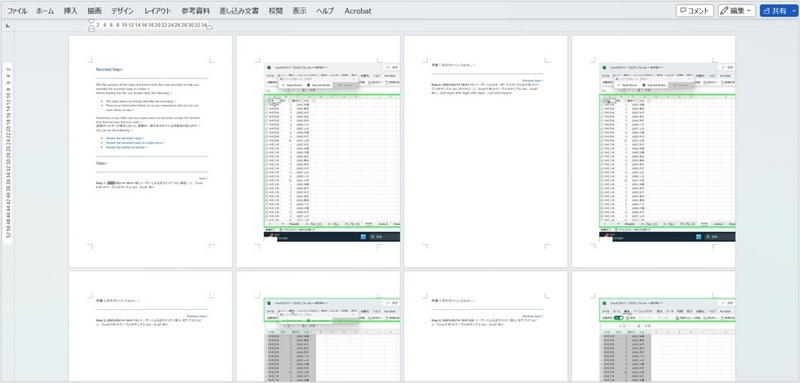Select the 描画 ribbon tab
Screen dimensions: 800x383
click(x=94, y=11)
